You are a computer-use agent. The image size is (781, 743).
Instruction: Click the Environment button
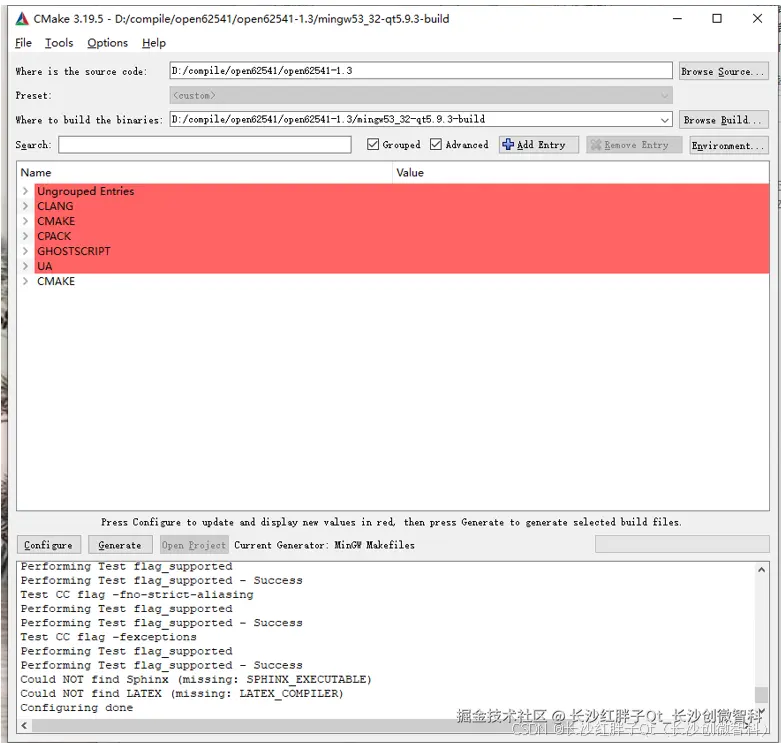tap(729, 145)
